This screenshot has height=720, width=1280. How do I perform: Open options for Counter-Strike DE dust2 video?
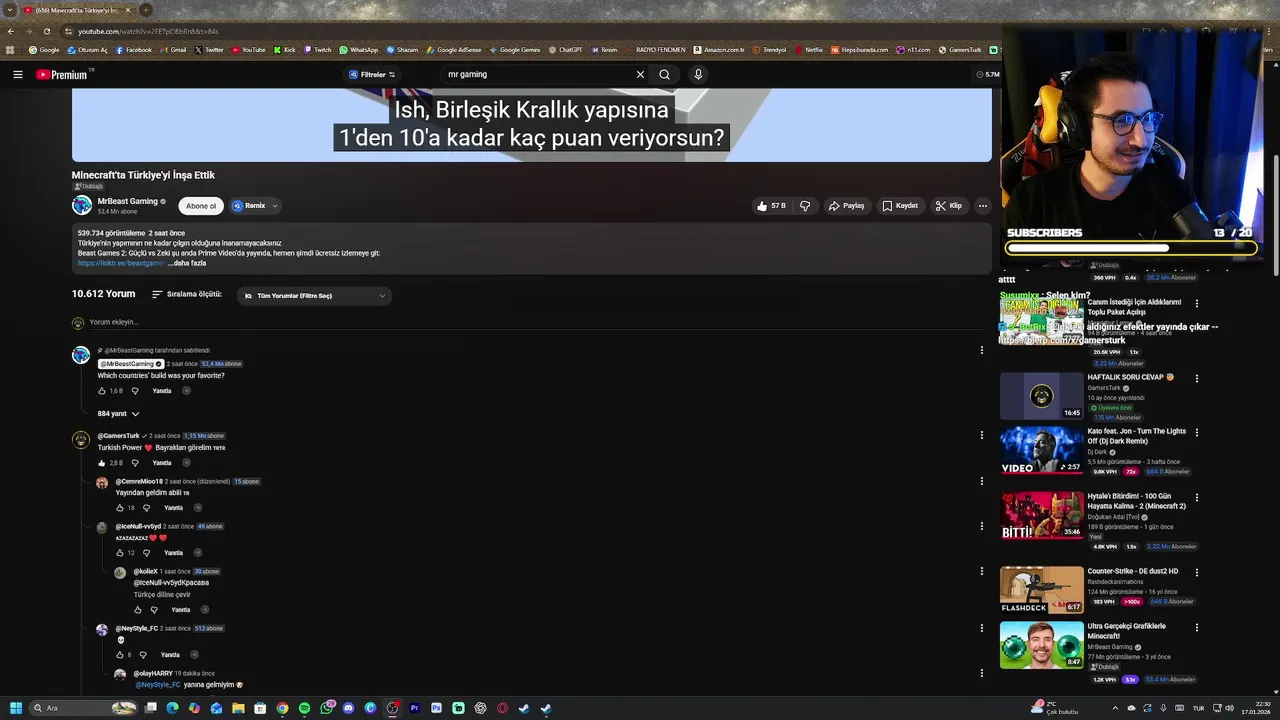click(1196, 573)
